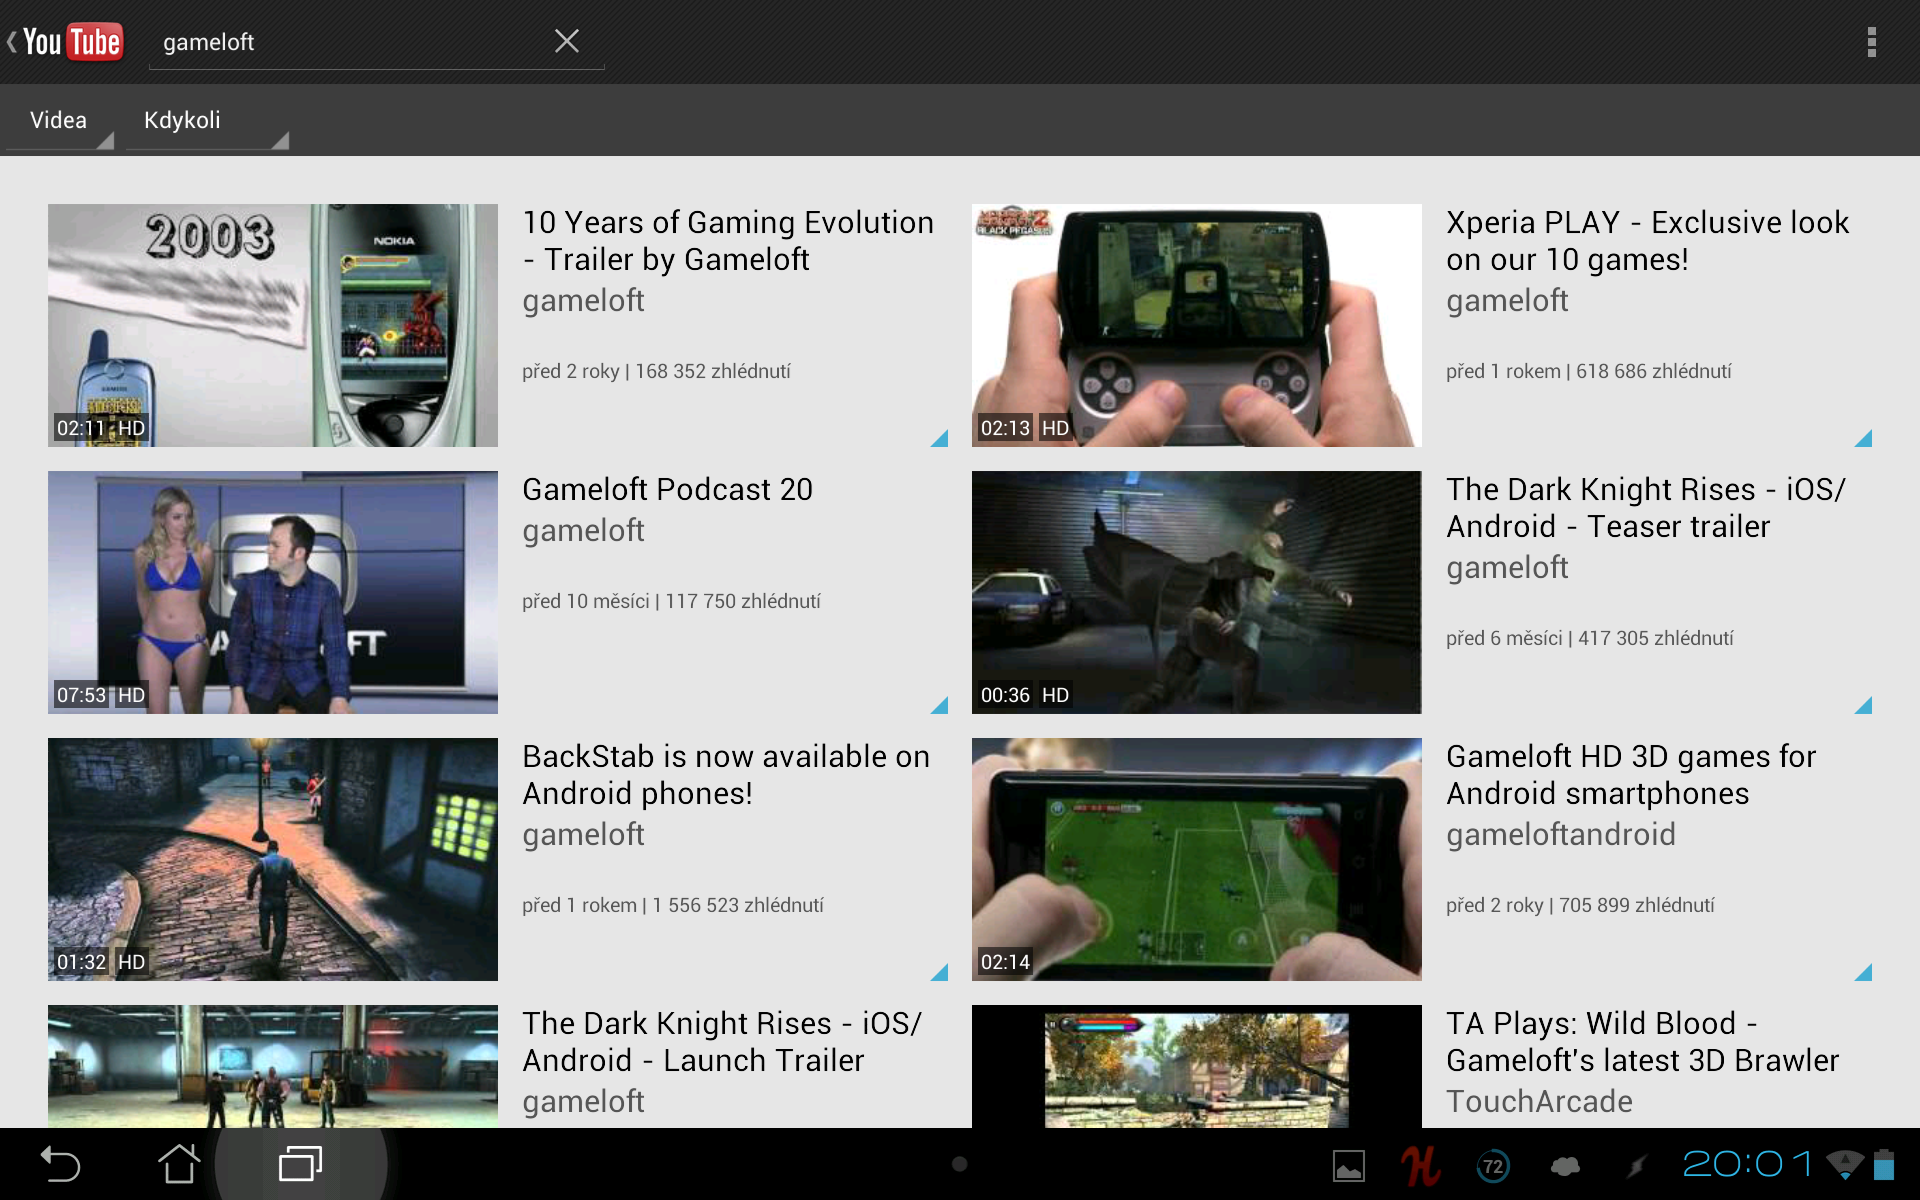
Task: Open the Xperia PLAY video thumbnail
Action: [1197, 325]
